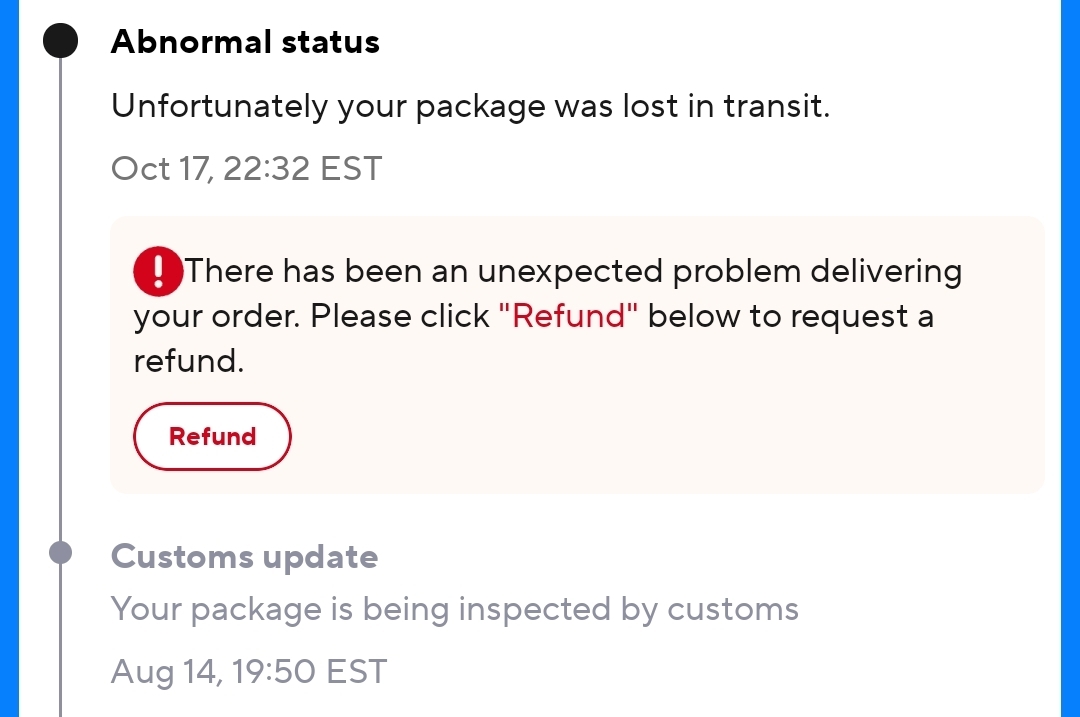The height and width of the screenshot is (717, 1080).
Task: Click the final word "refund." in the alert
Action: 189,361
